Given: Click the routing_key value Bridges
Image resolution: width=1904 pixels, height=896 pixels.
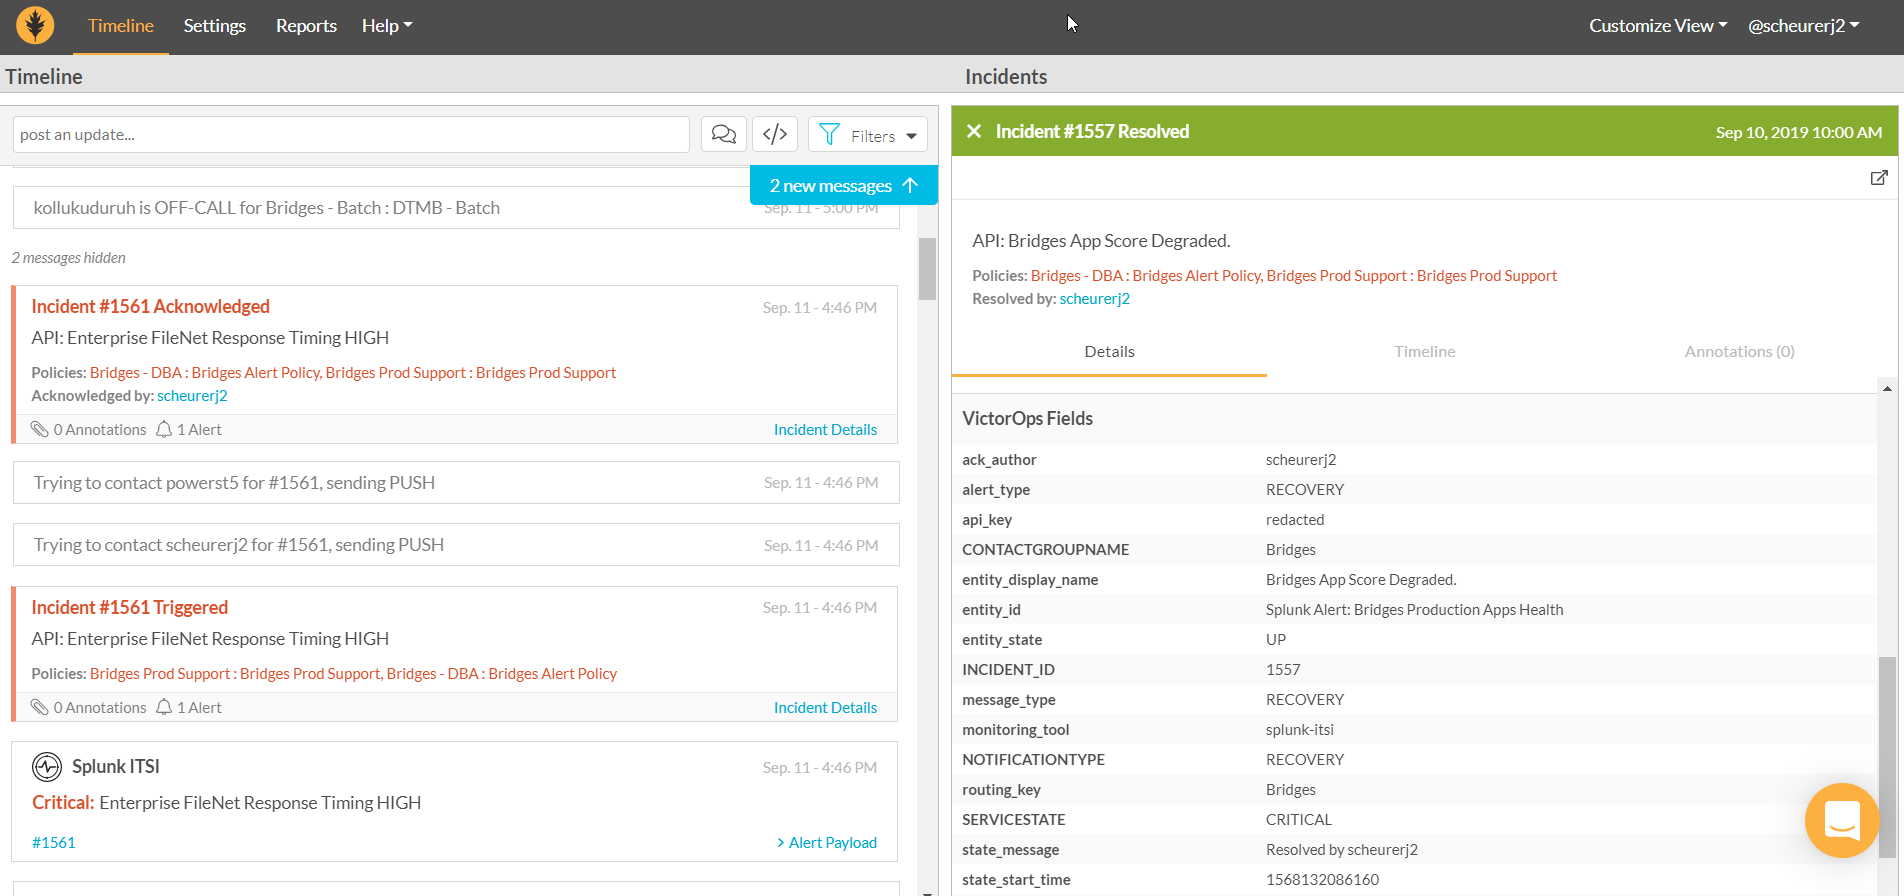Looking at the screenshot, I should coord(1291,790).
